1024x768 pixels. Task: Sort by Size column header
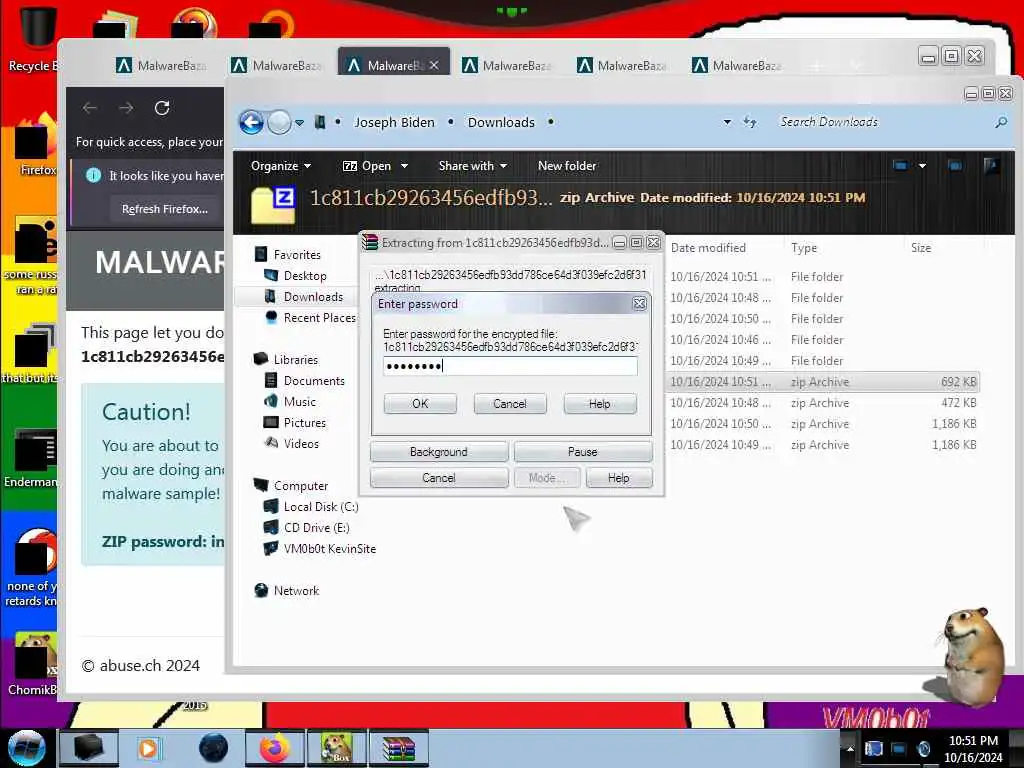921,248
